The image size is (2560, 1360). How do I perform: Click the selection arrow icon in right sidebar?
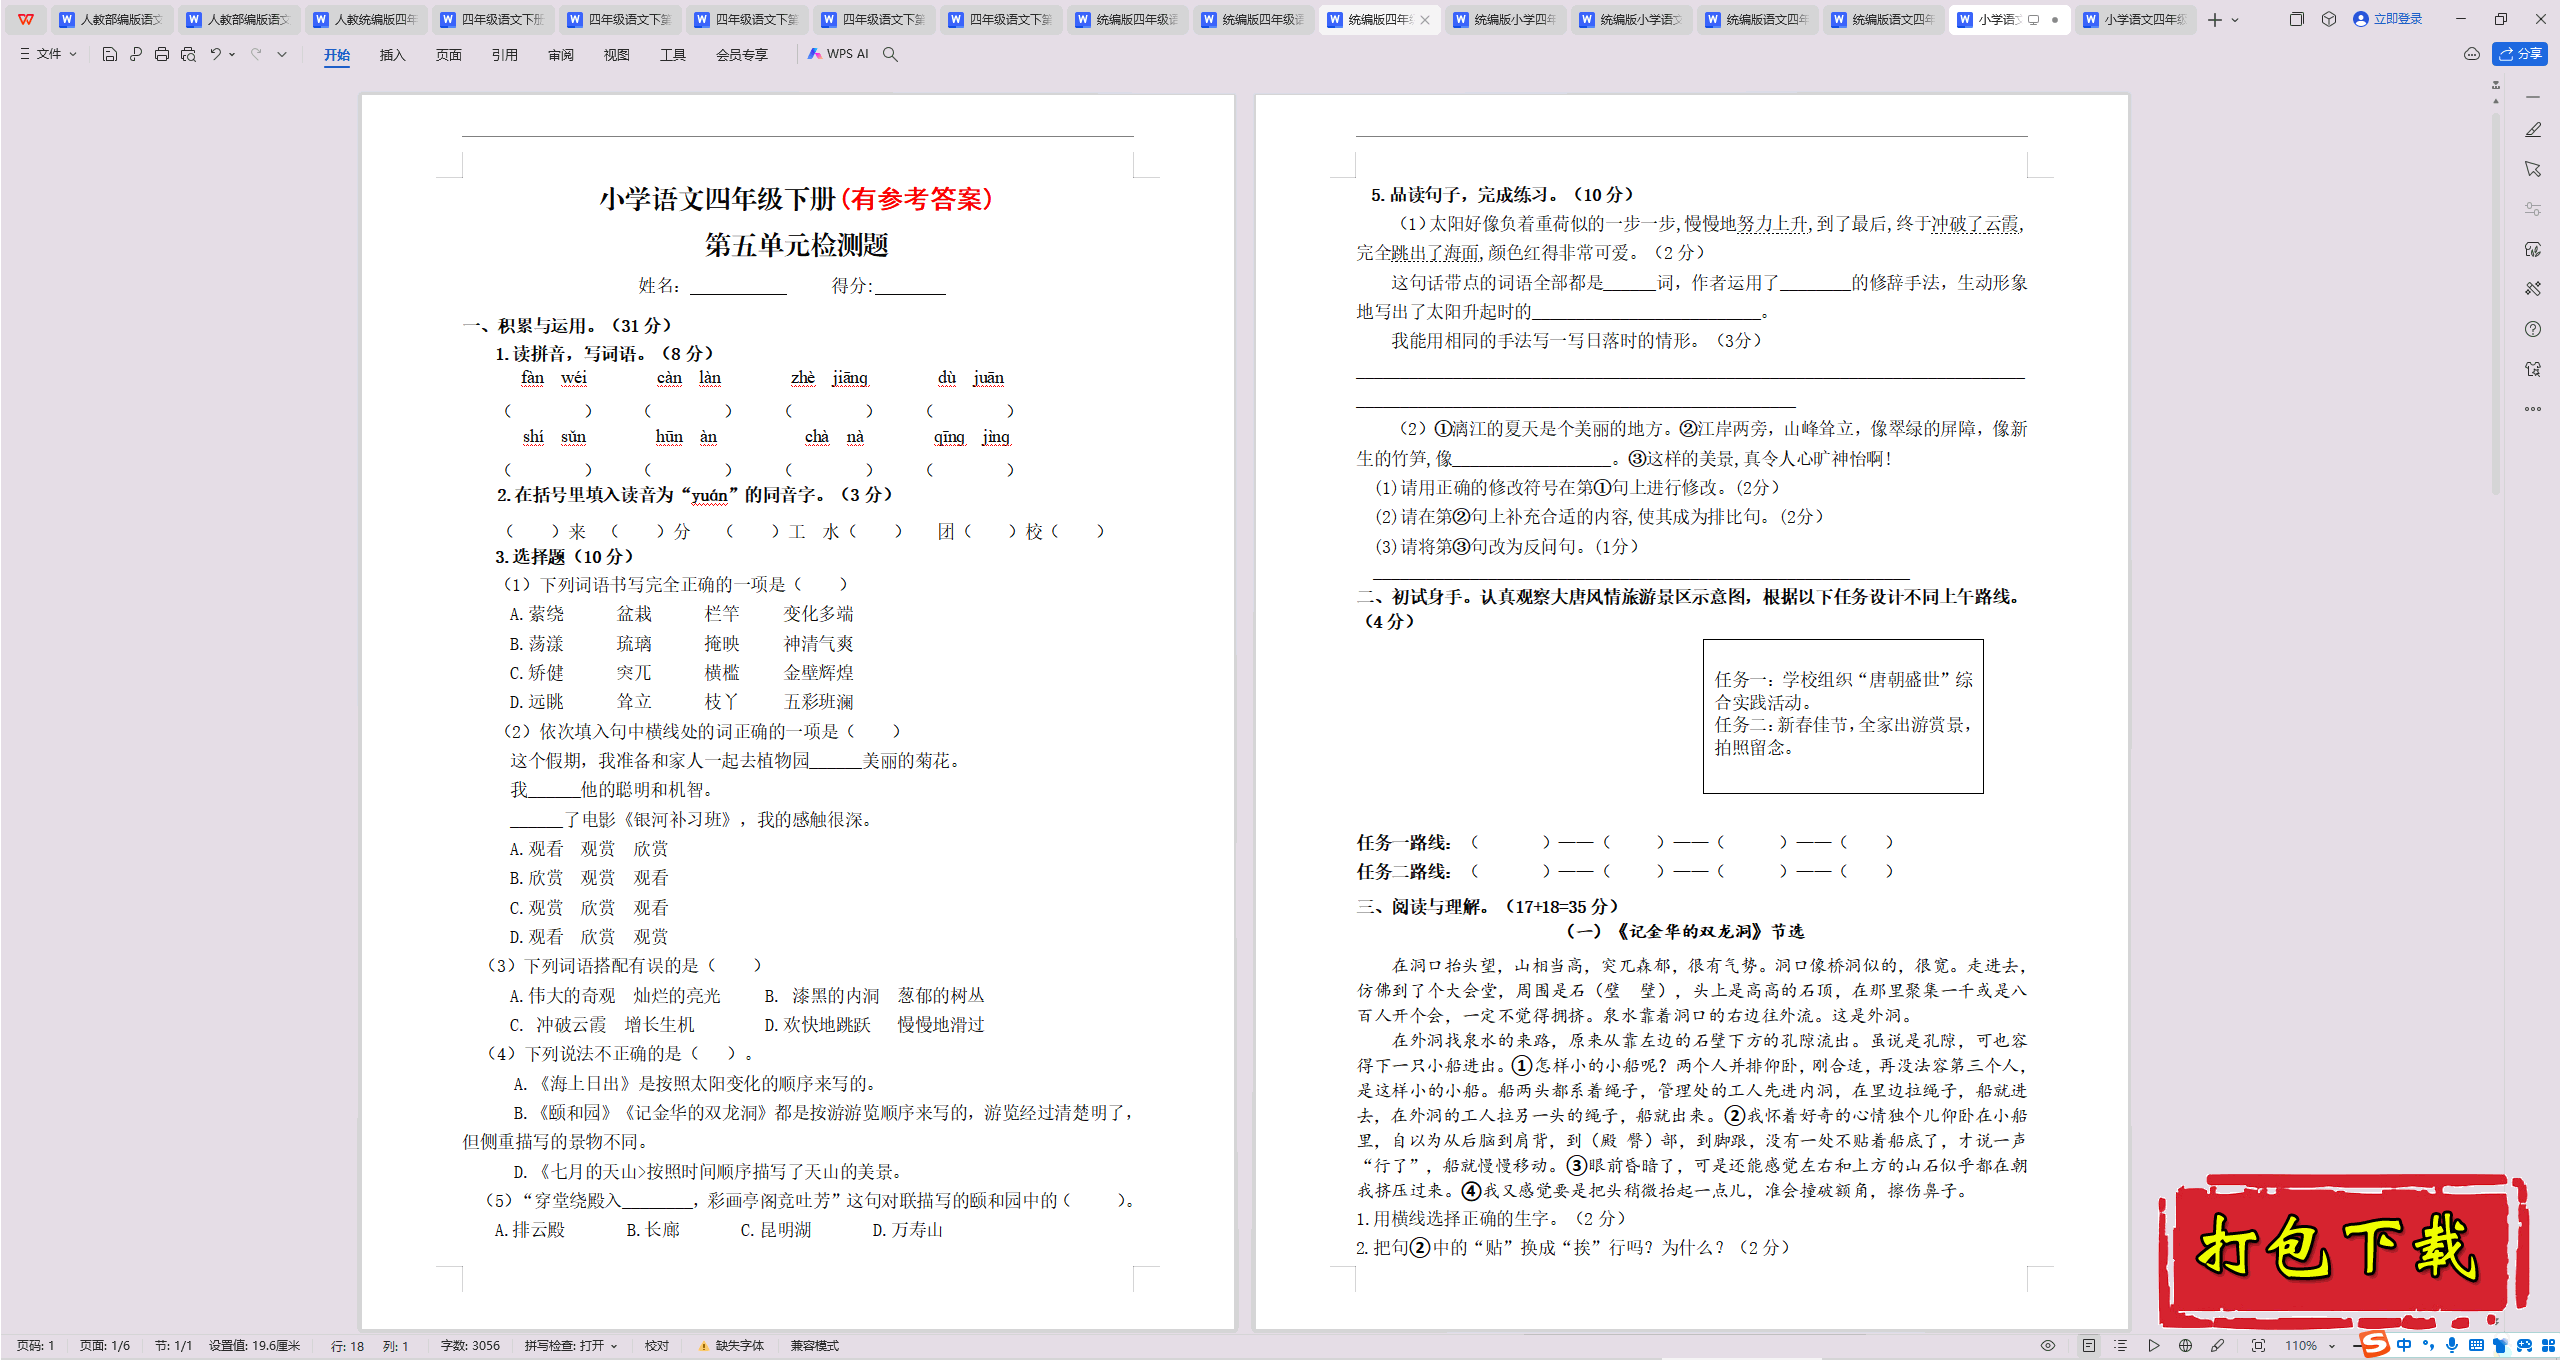(2533, 169)
